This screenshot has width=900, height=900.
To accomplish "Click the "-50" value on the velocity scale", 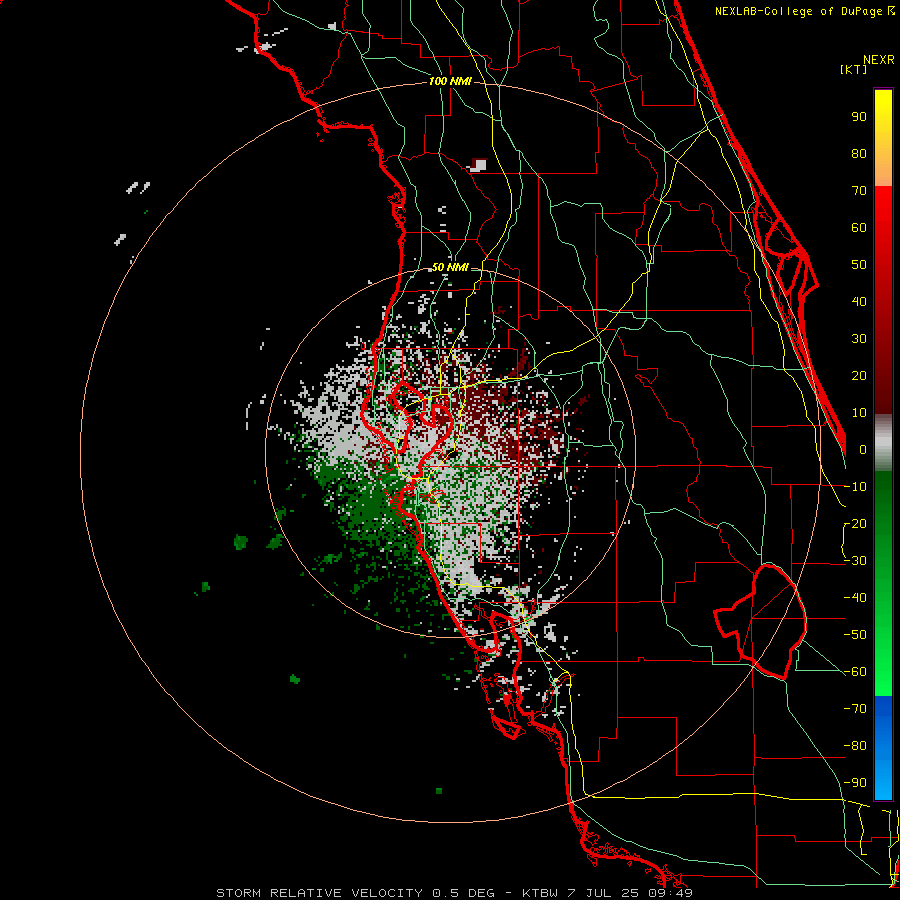I will (855, 635).
